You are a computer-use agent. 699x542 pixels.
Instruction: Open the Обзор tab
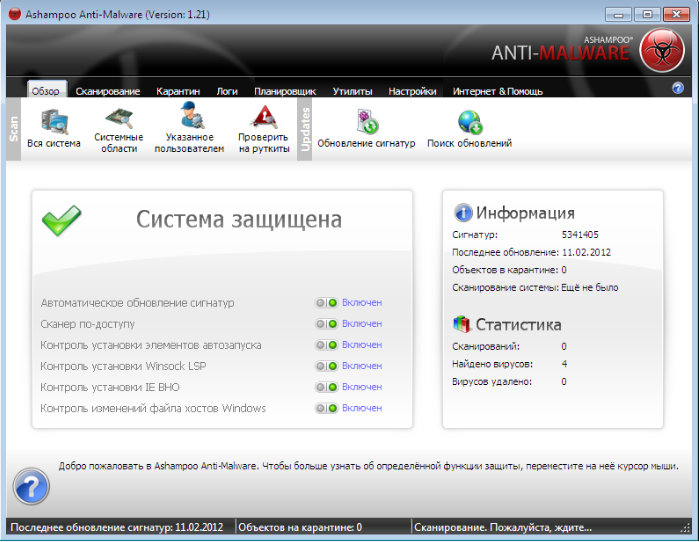(x=45, y=91)
